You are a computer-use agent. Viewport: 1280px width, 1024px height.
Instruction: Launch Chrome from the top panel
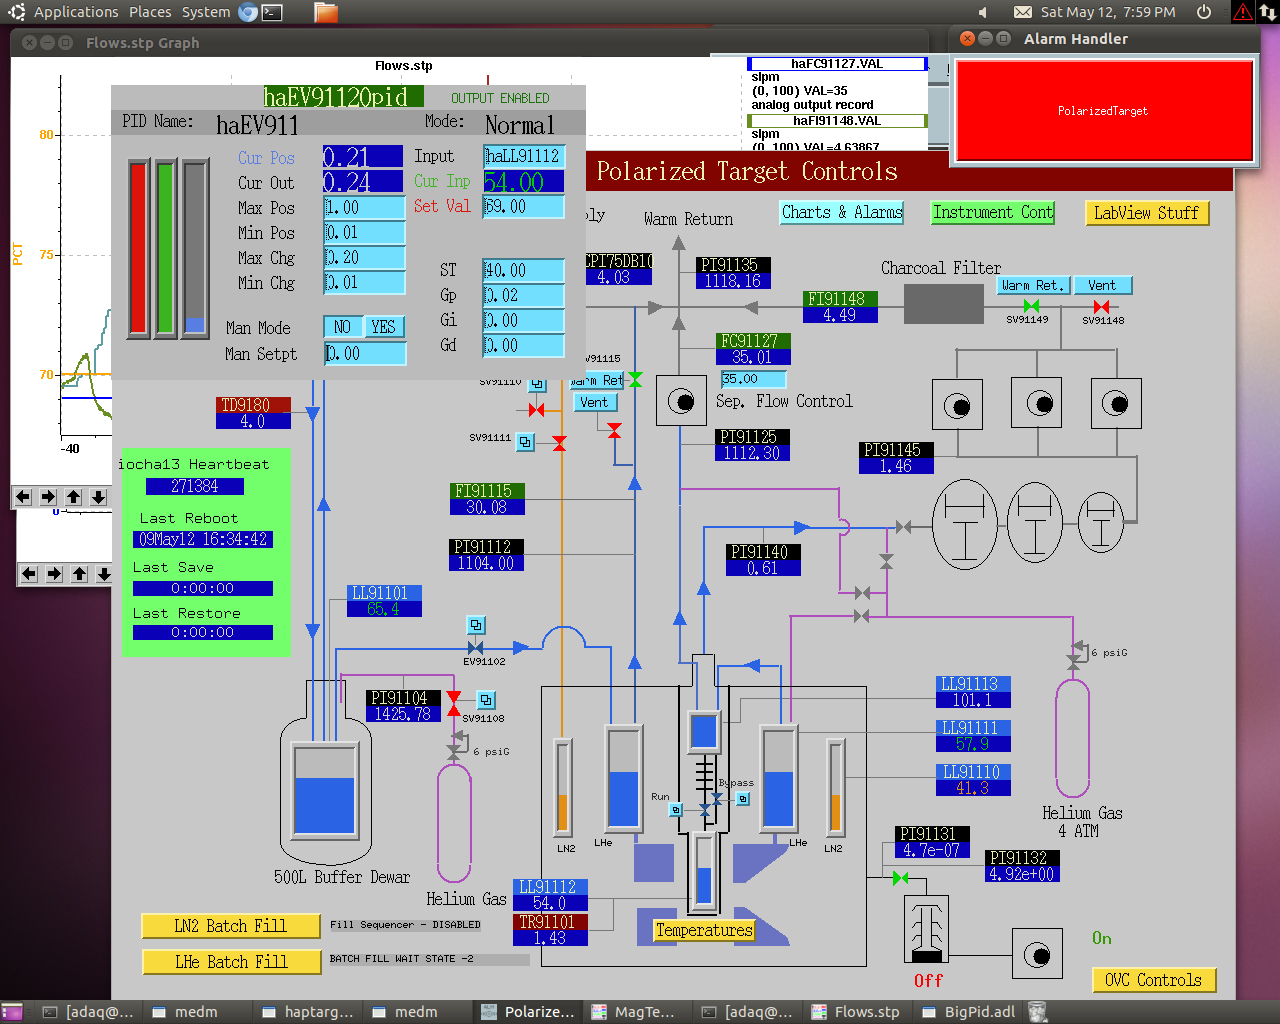point(248,12)
